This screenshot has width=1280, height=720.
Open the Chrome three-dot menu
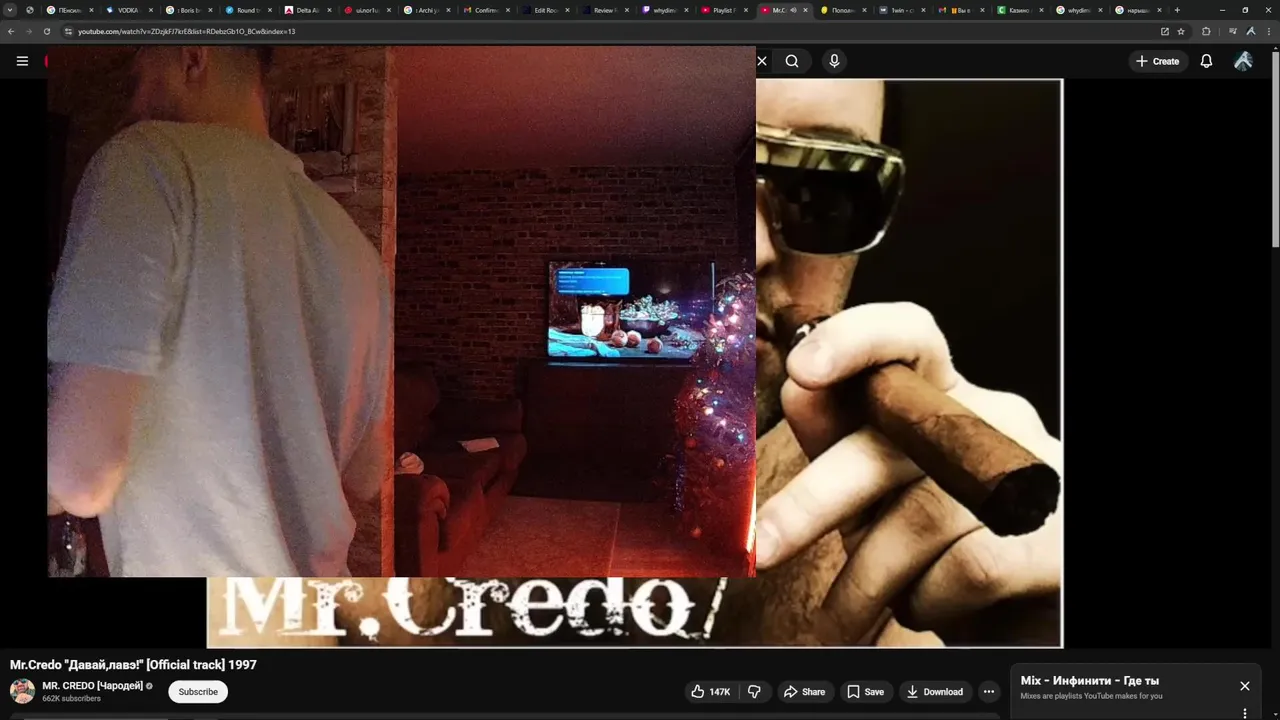point(1268,31)
